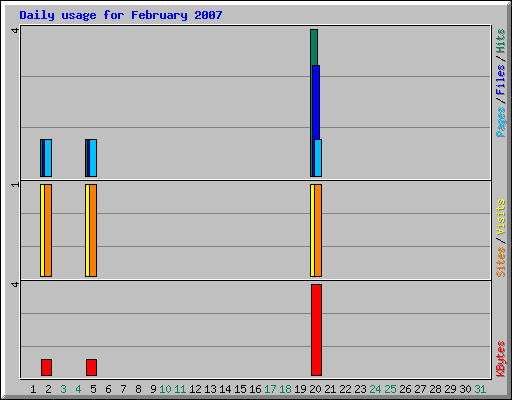512x400 pixels.
Task: Click the cyan 'Pages' legend label
Action: point(501,122)
